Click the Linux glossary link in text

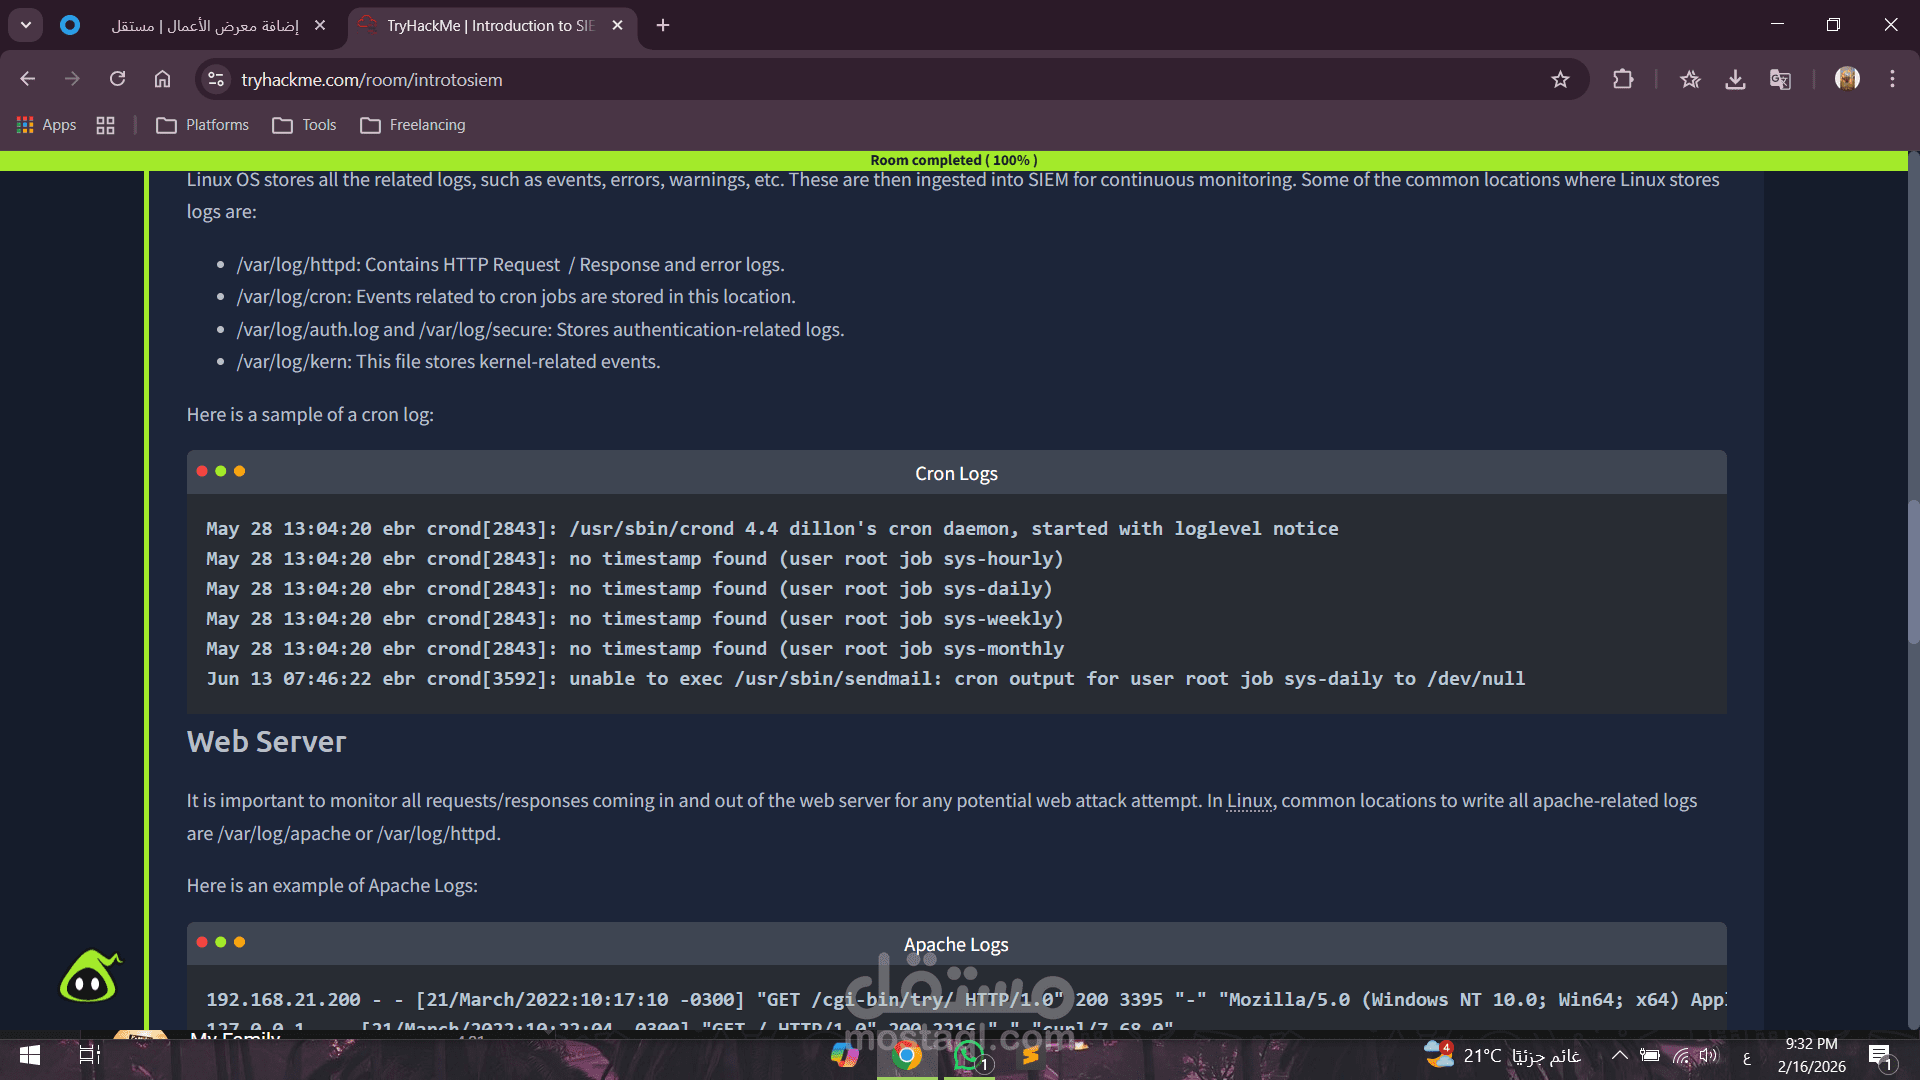1249,801
